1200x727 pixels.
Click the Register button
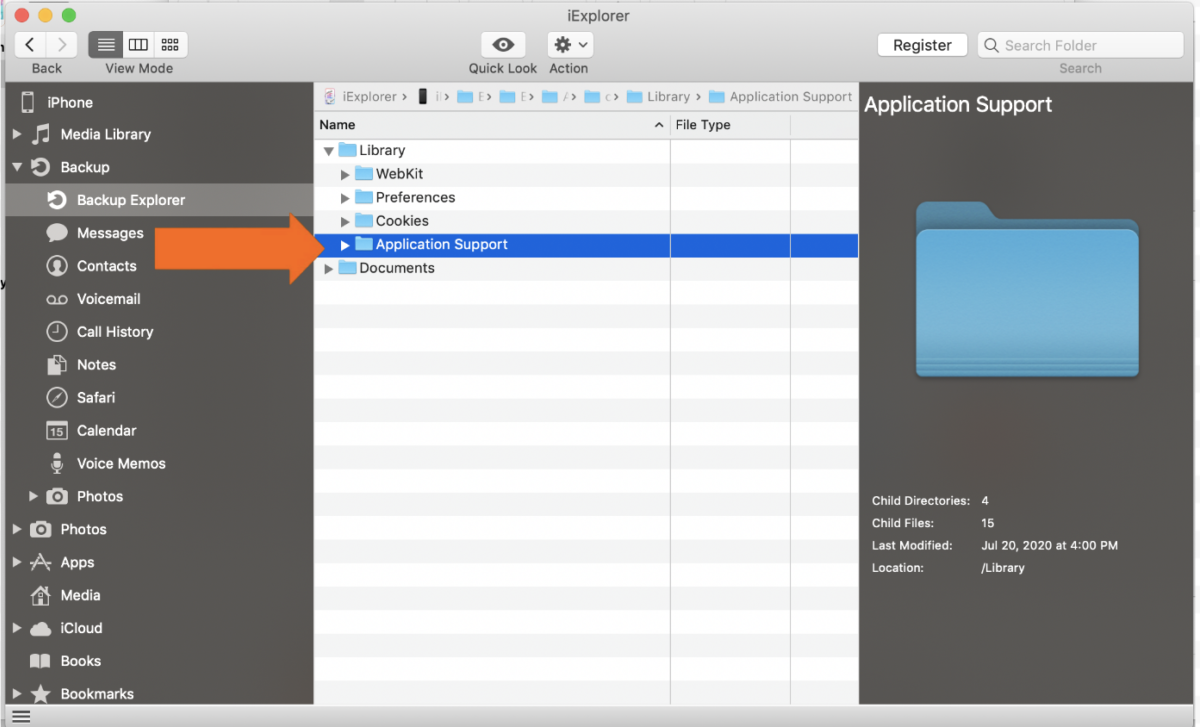coord(921,44)
